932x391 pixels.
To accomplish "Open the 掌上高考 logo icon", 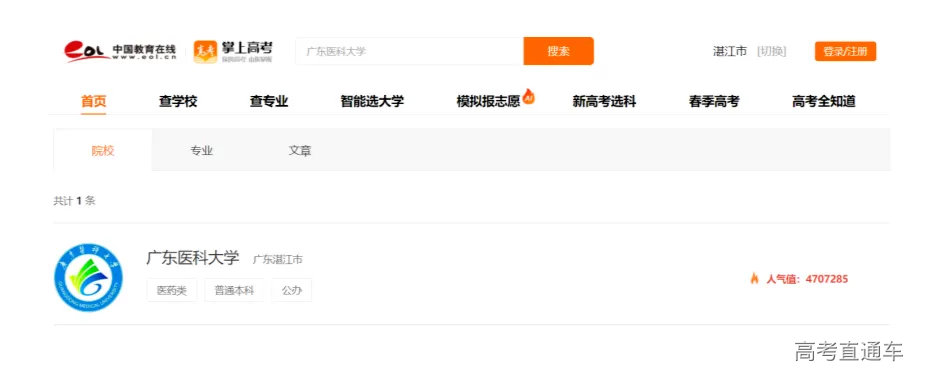I will point(205,52).
